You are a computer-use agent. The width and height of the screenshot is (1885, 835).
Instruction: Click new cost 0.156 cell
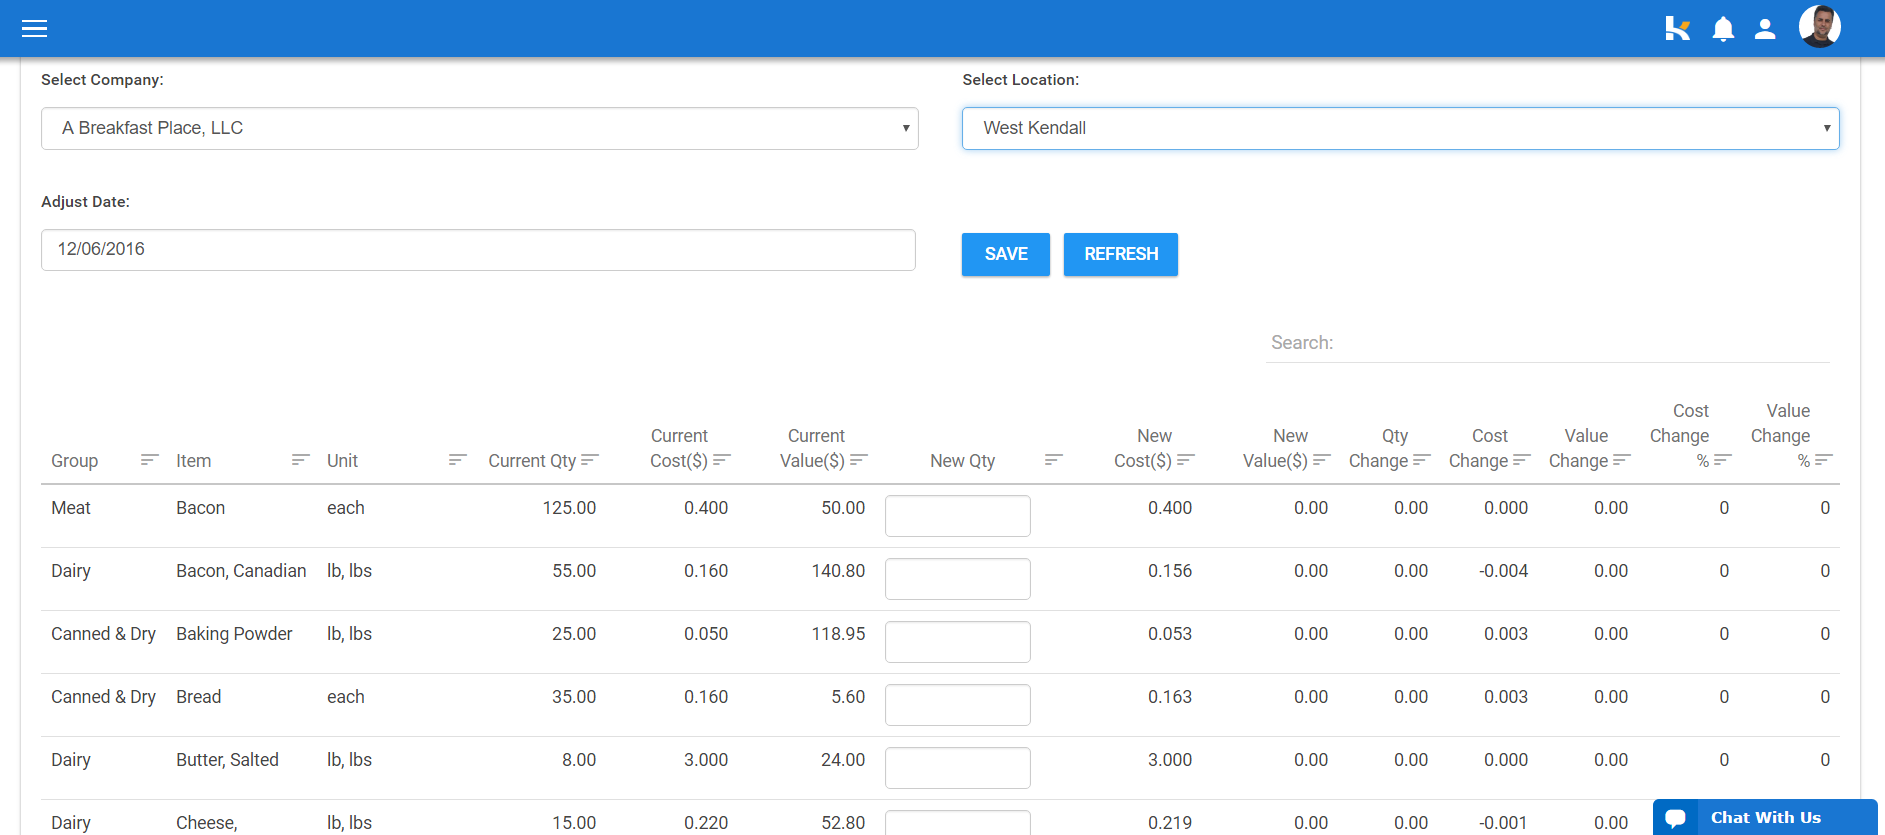1170,571
